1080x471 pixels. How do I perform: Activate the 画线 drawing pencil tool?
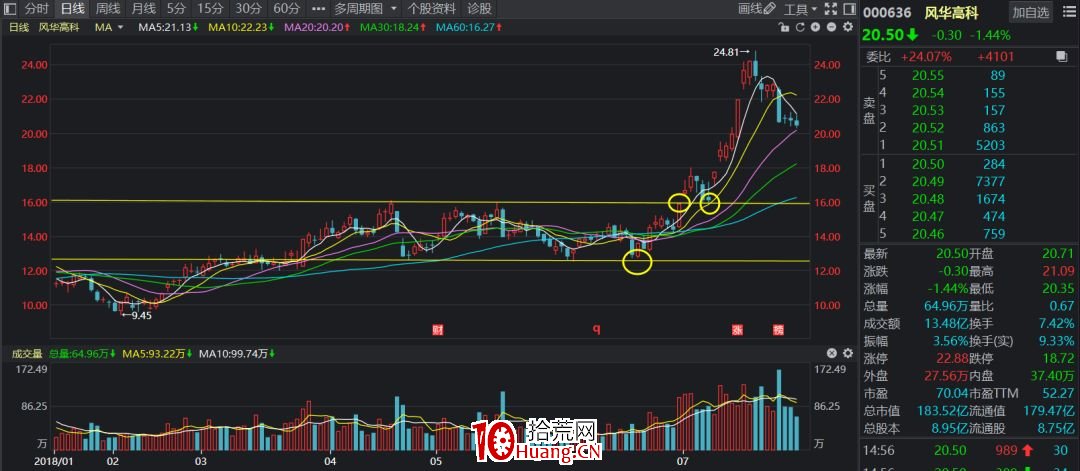[x=757, y=9]
